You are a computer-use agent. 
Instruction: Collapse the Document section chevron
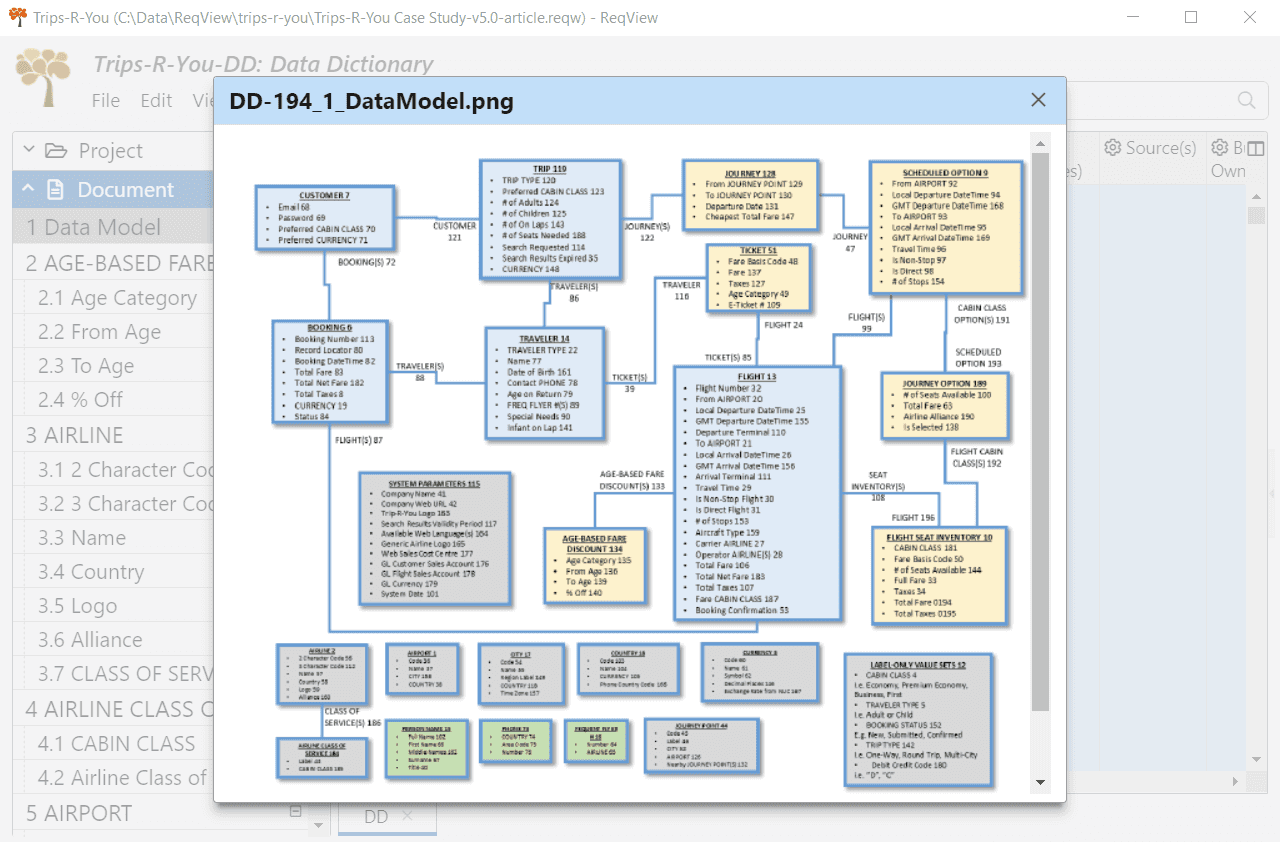[x=28, y=189]
